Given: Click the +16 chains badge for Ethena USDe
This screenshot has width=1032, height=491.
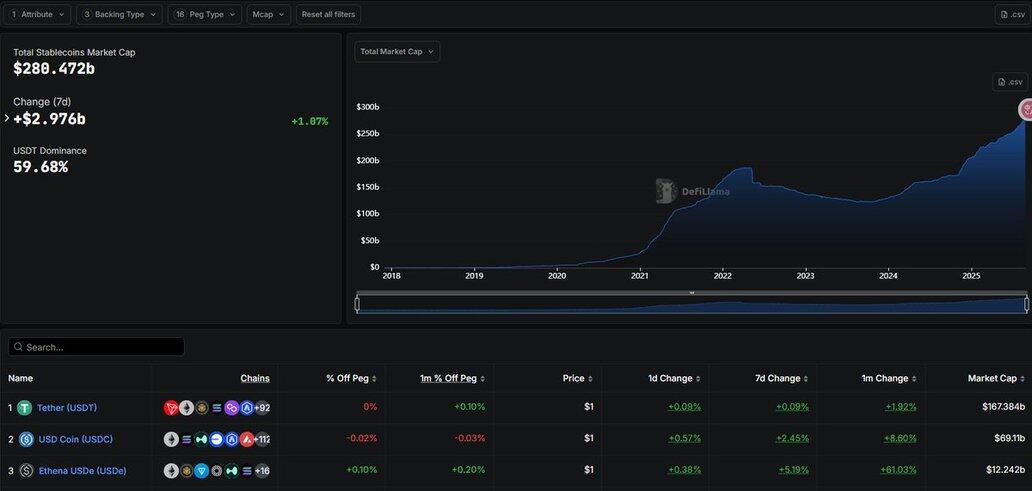Looking at the screenshot, I should [262, 470].
